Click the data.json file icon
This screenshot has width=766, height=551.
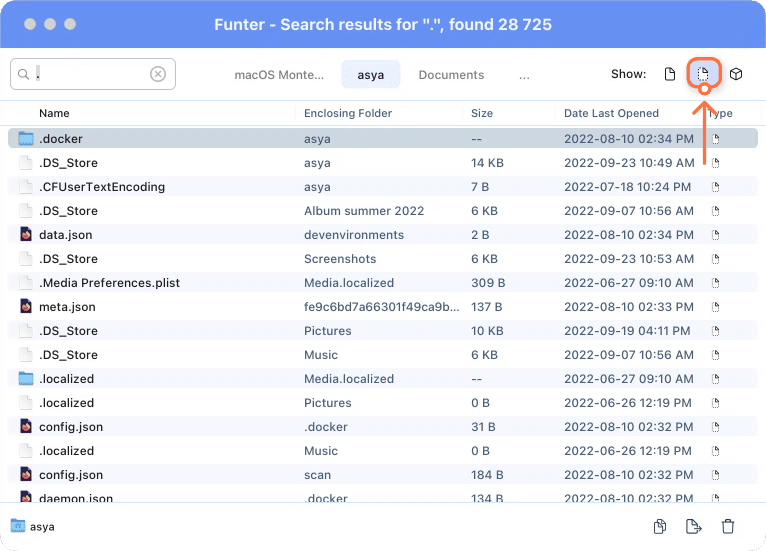[26, 234]
